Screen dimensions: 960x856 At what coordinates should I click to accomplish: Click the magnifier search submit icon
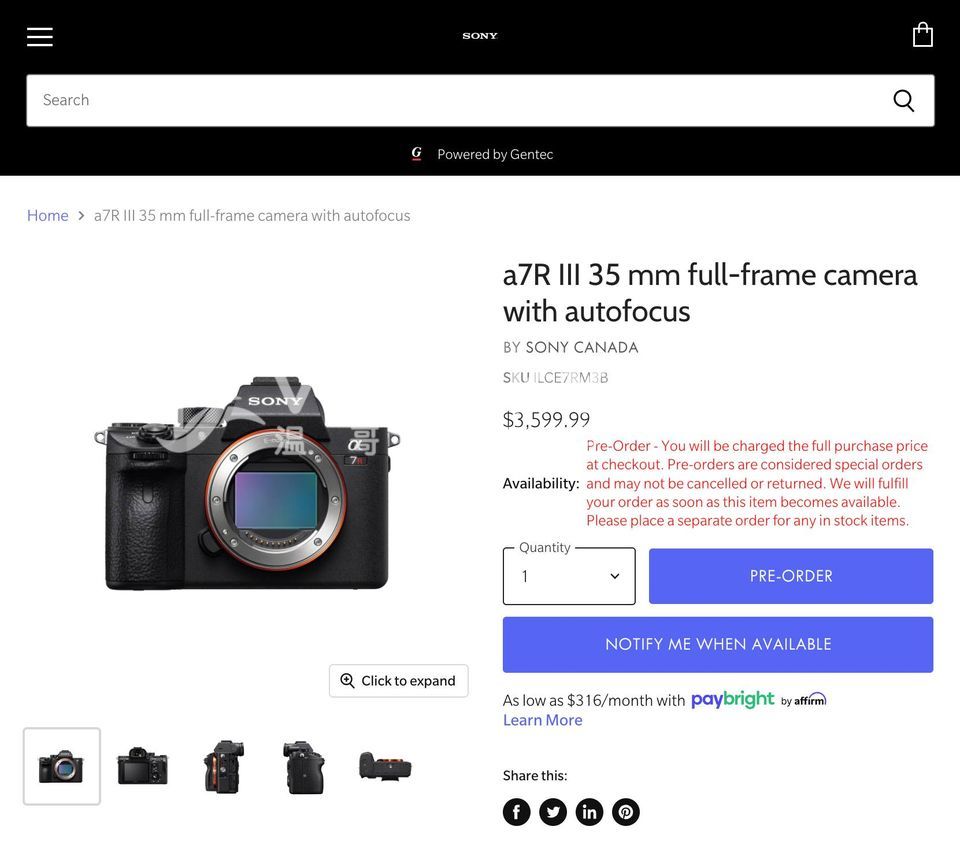903,100
